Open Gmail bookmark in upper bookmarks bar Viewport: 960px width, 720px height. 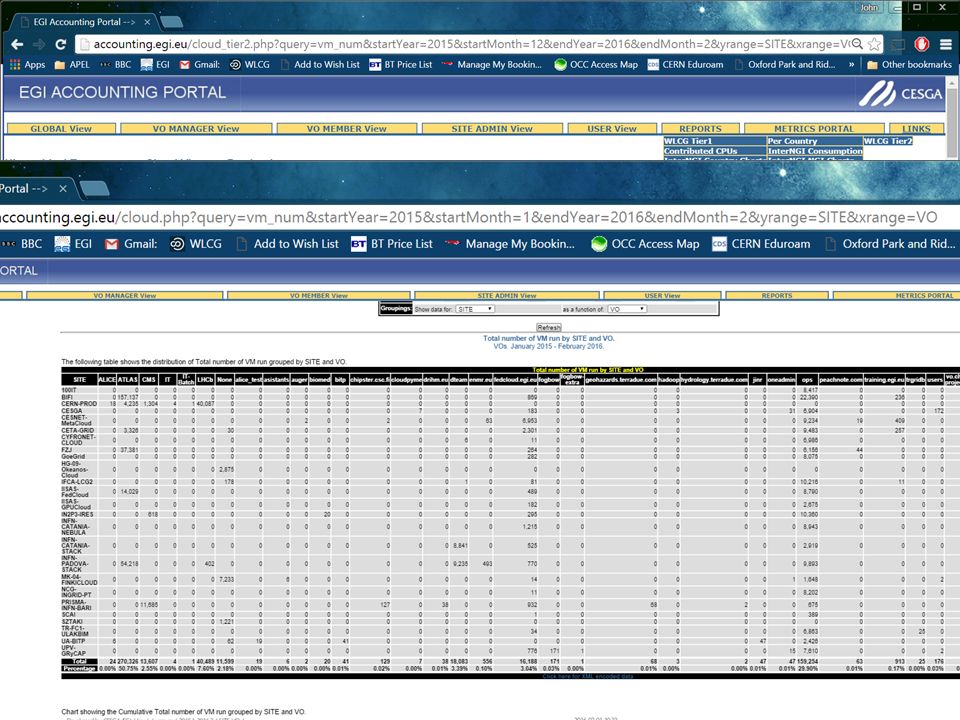click(199, 64)
